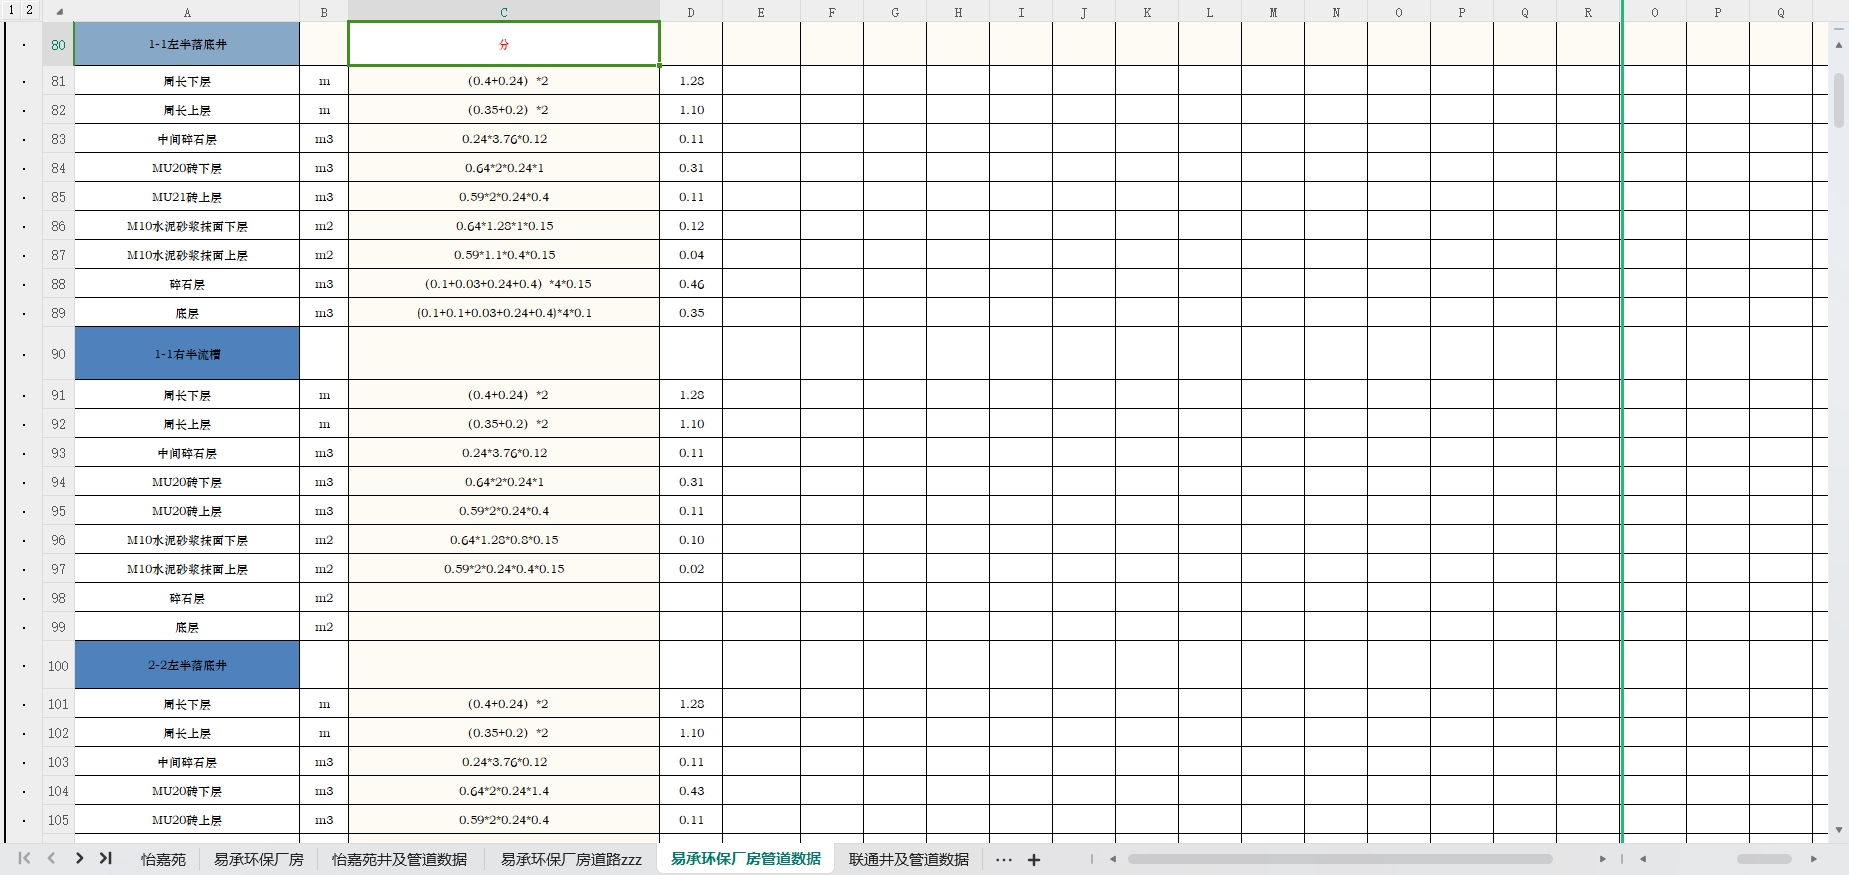Select row 100 header
The width and height of the screenshot is (1849, 875).
[58, 666]
